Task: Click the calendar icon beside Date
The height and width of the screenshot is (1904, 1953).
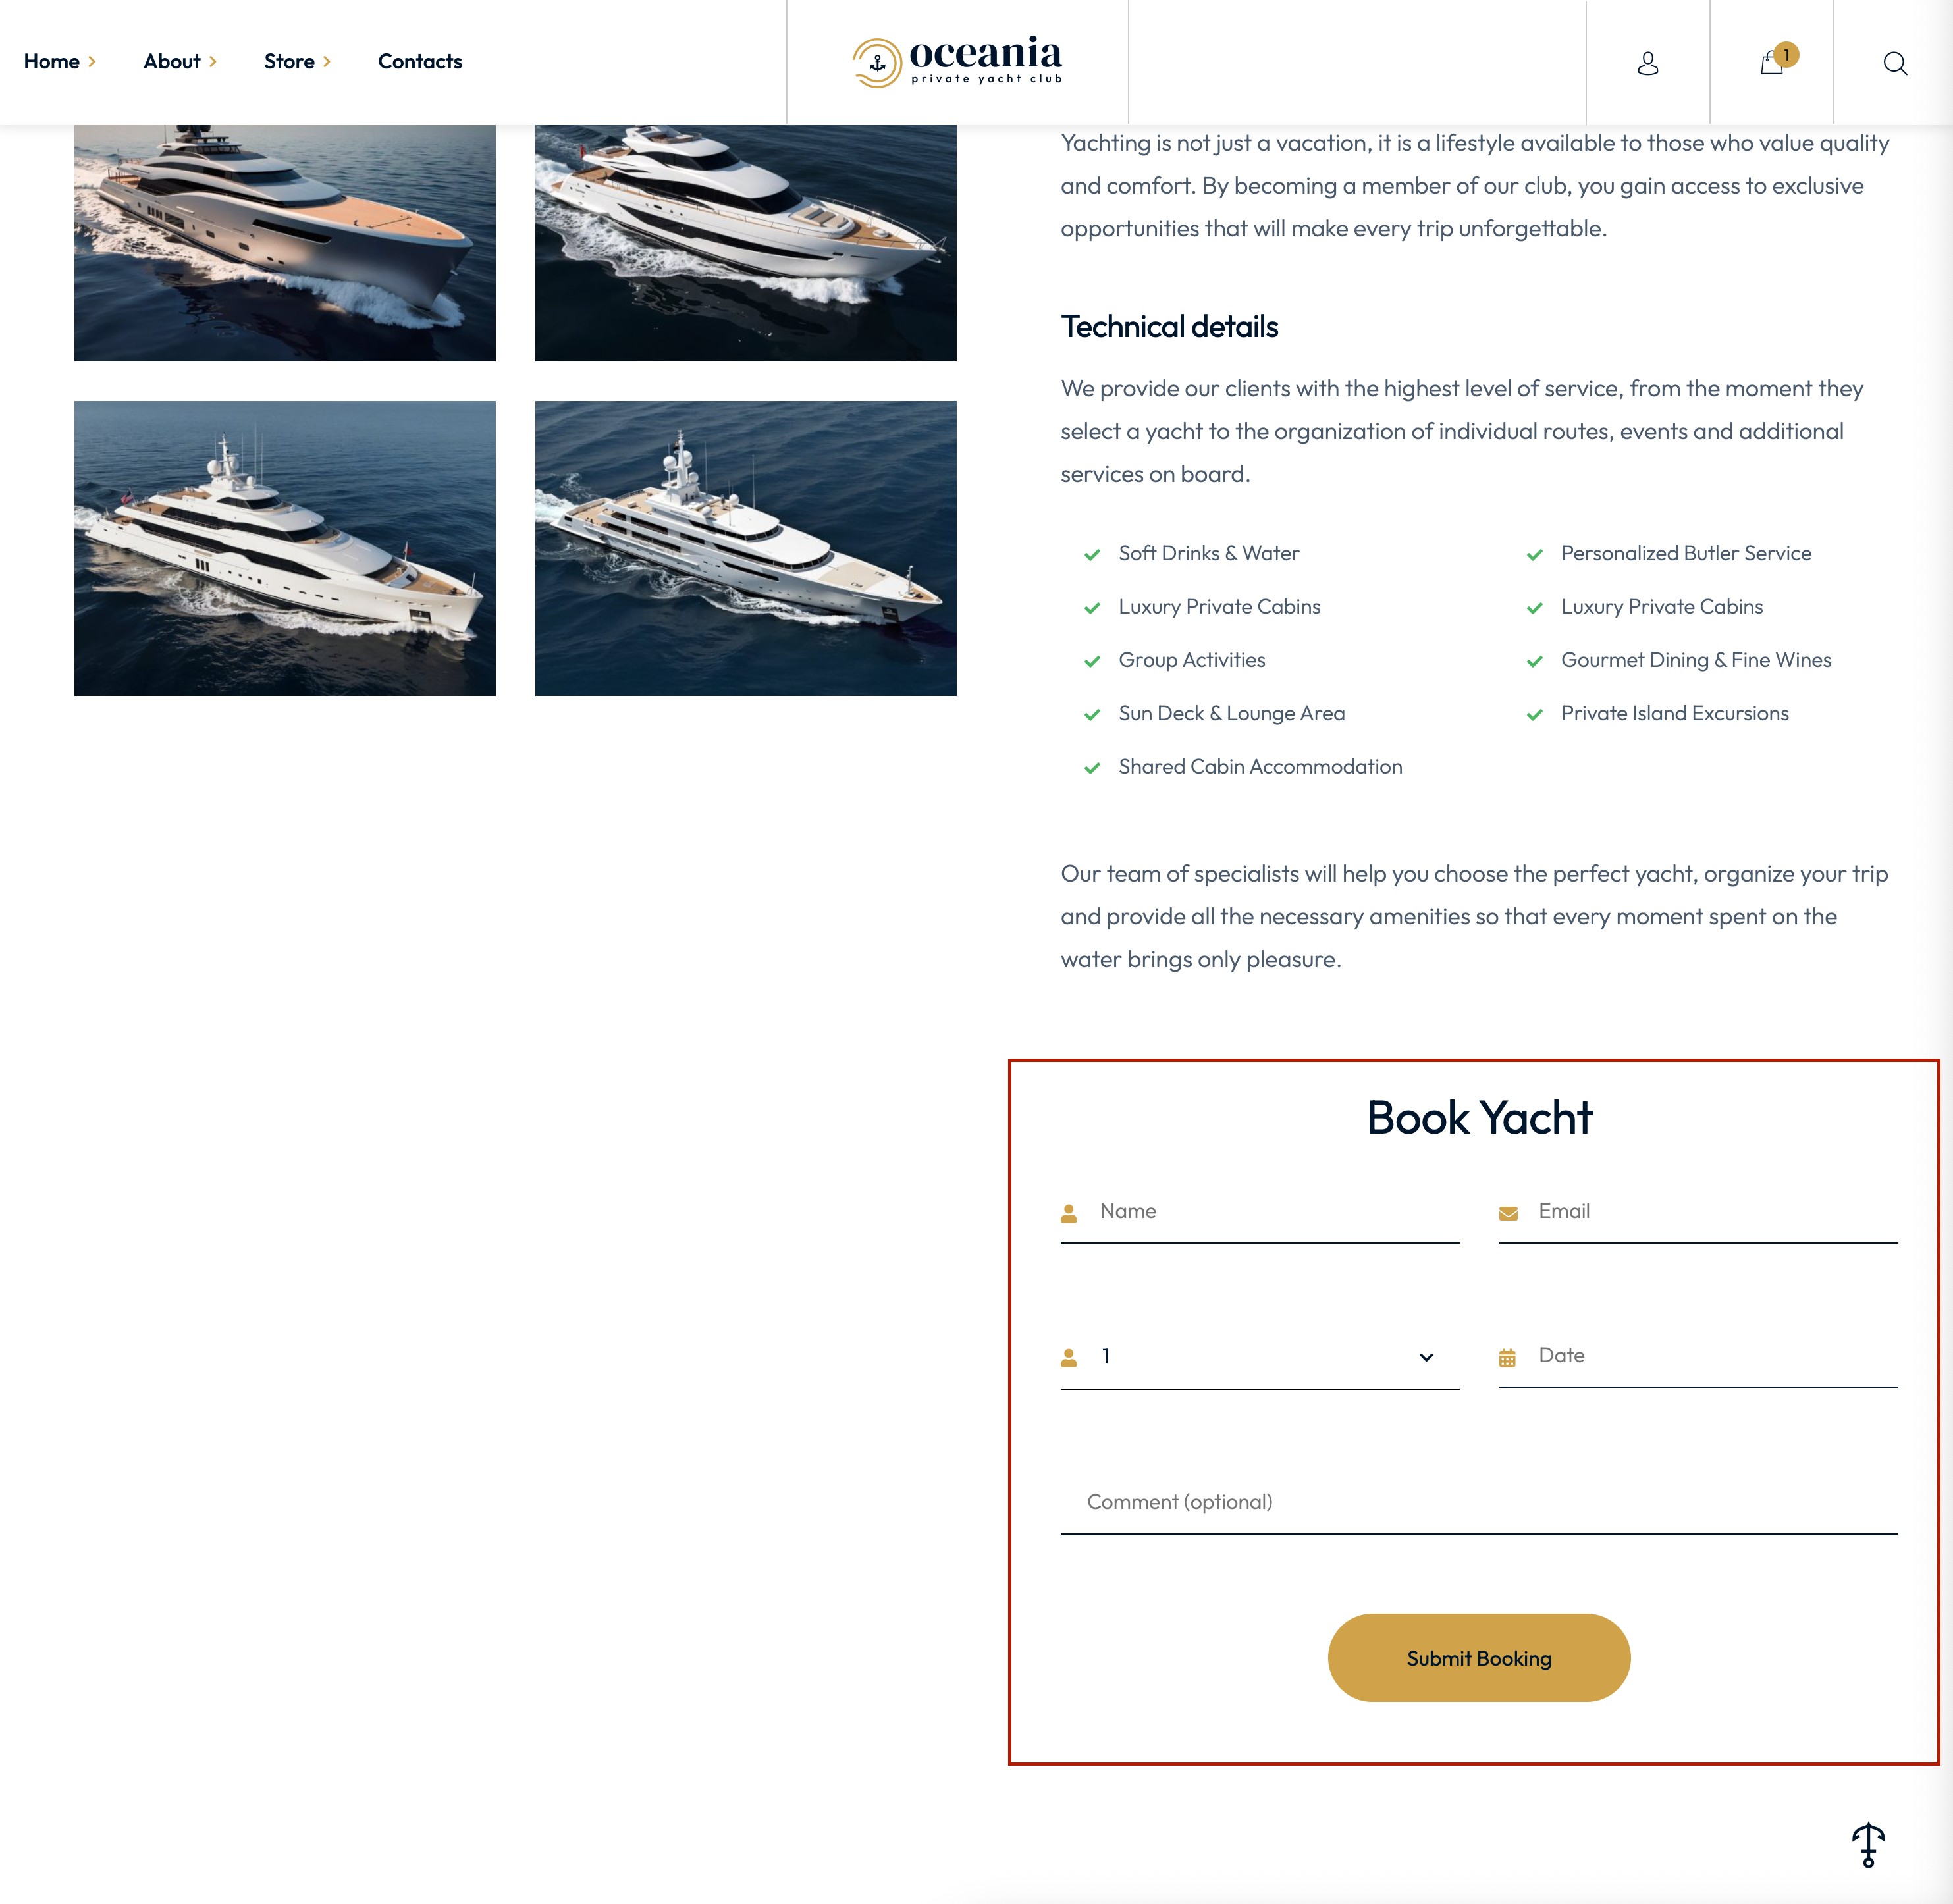Action: point(1507,1358)
